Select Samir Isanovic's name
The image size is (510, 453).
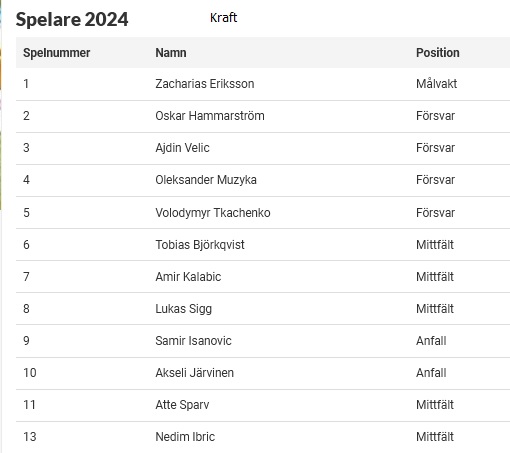[x=193, y=341]
